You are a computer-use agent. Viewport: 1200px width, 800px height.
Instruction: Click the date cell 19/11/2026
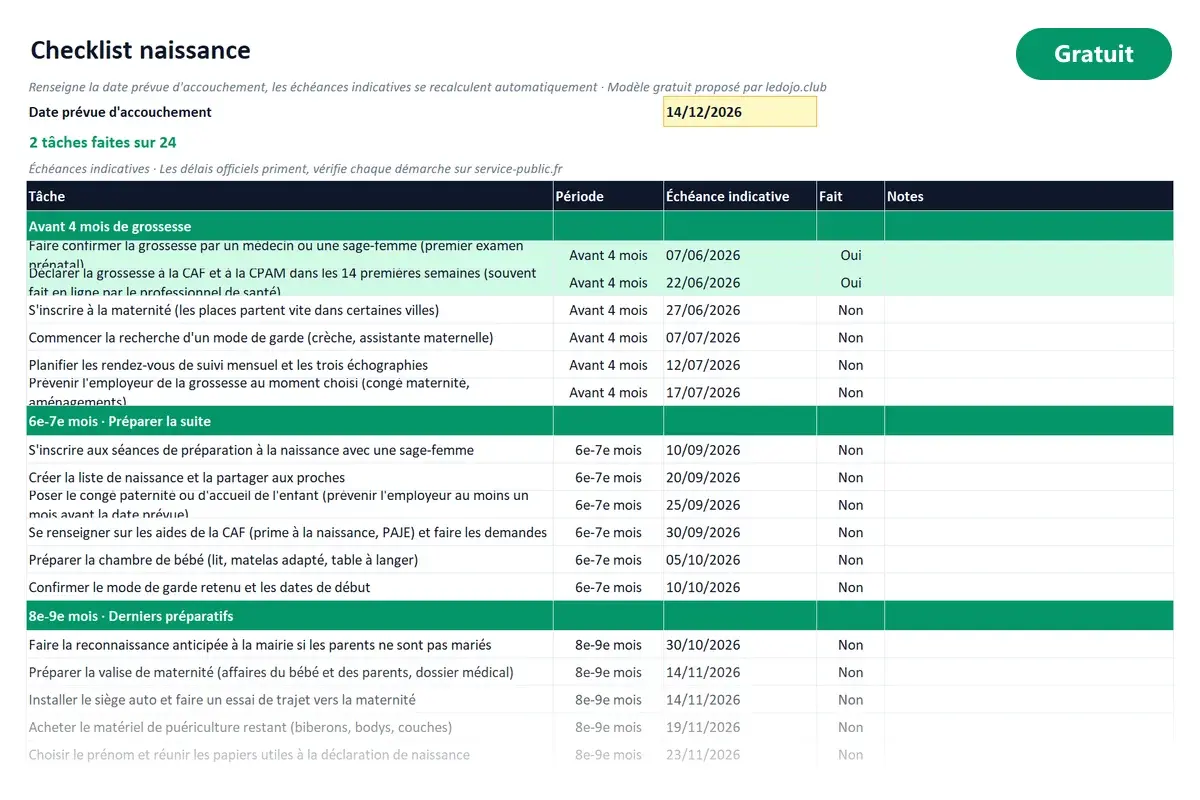click(x=740, y=728)
